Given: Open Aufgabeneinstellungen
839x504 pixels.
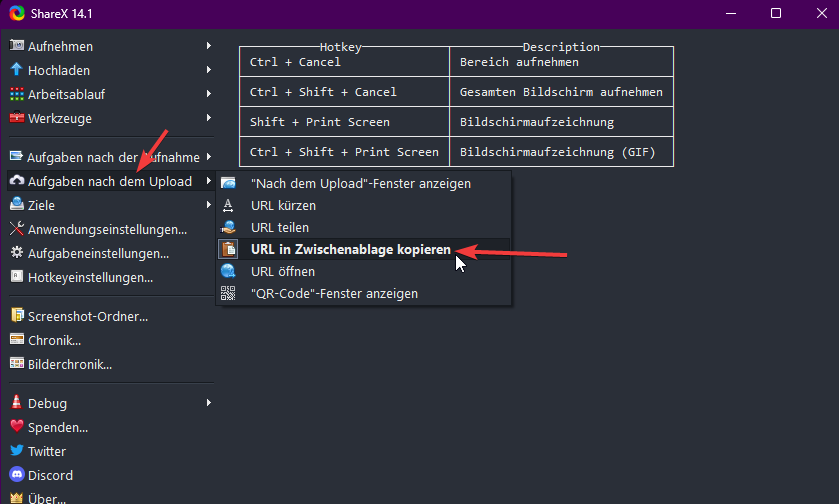Looking at the screenshot, I should click(x=98, y=253).
